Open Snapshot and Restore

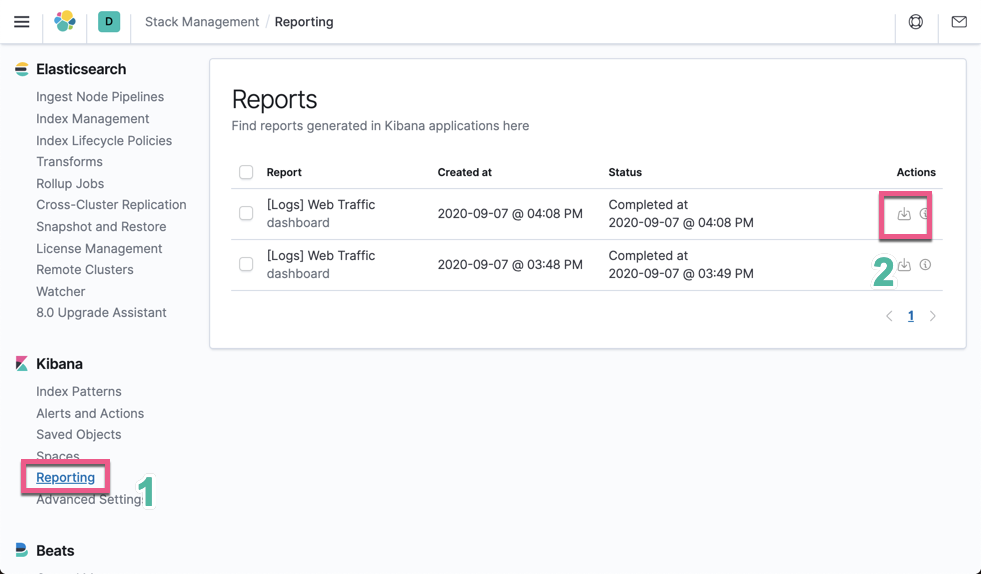(101, 227)
